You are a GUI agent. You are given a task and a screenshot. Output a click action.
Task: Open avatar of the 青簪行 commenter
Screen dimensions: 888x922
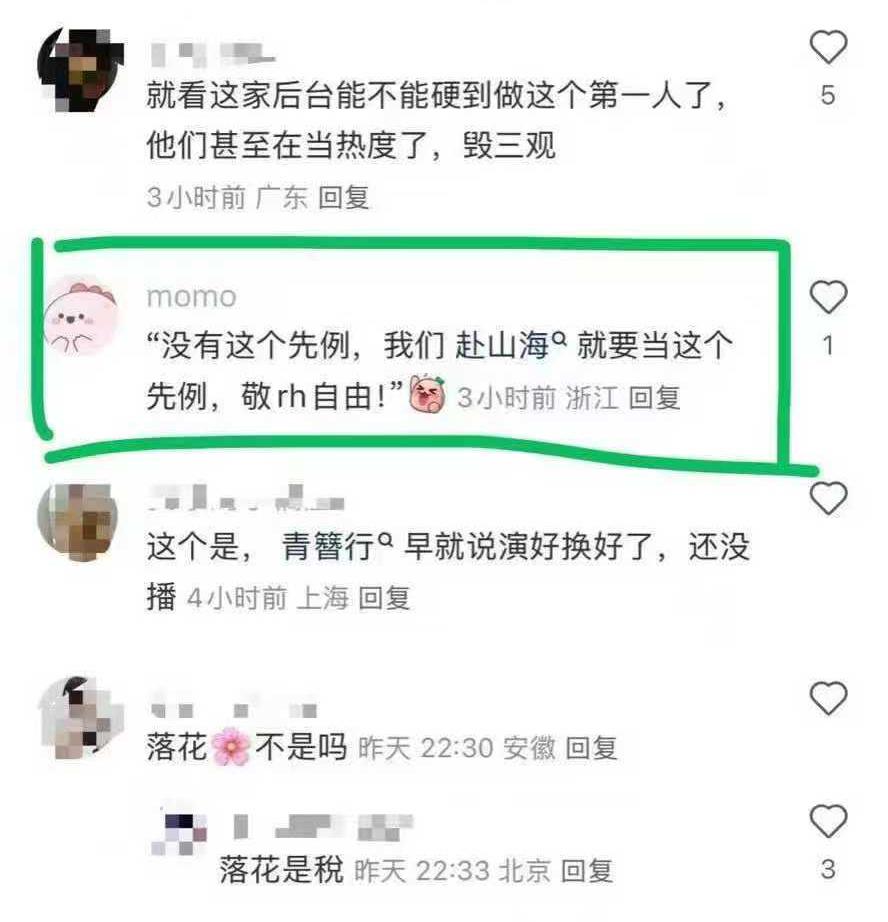coord(78,522)
